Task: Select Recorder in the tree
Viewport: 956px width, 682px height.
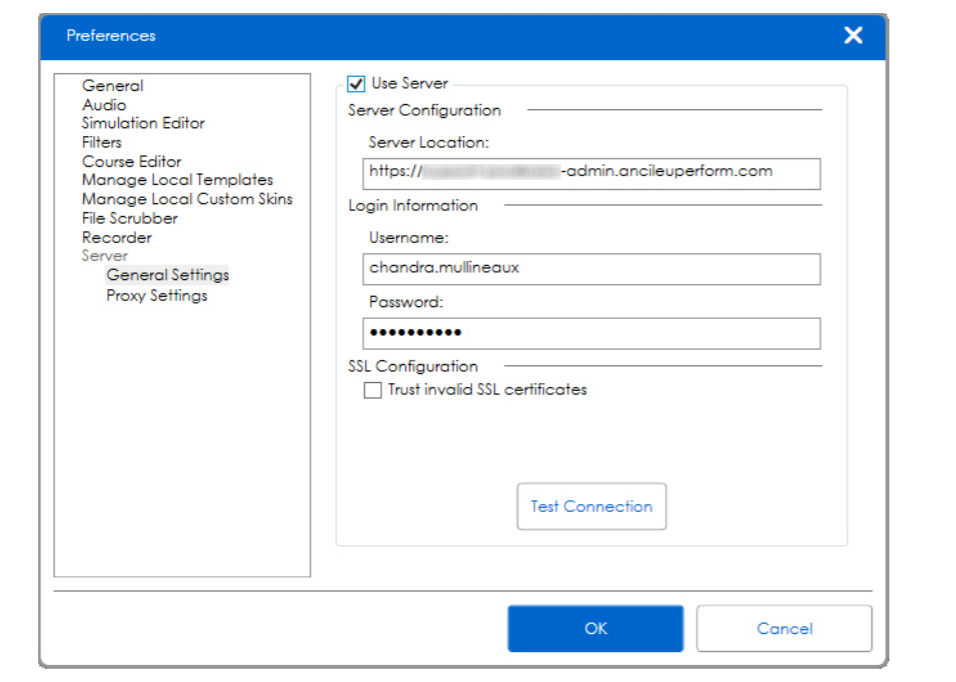Action: click(117, 238)
